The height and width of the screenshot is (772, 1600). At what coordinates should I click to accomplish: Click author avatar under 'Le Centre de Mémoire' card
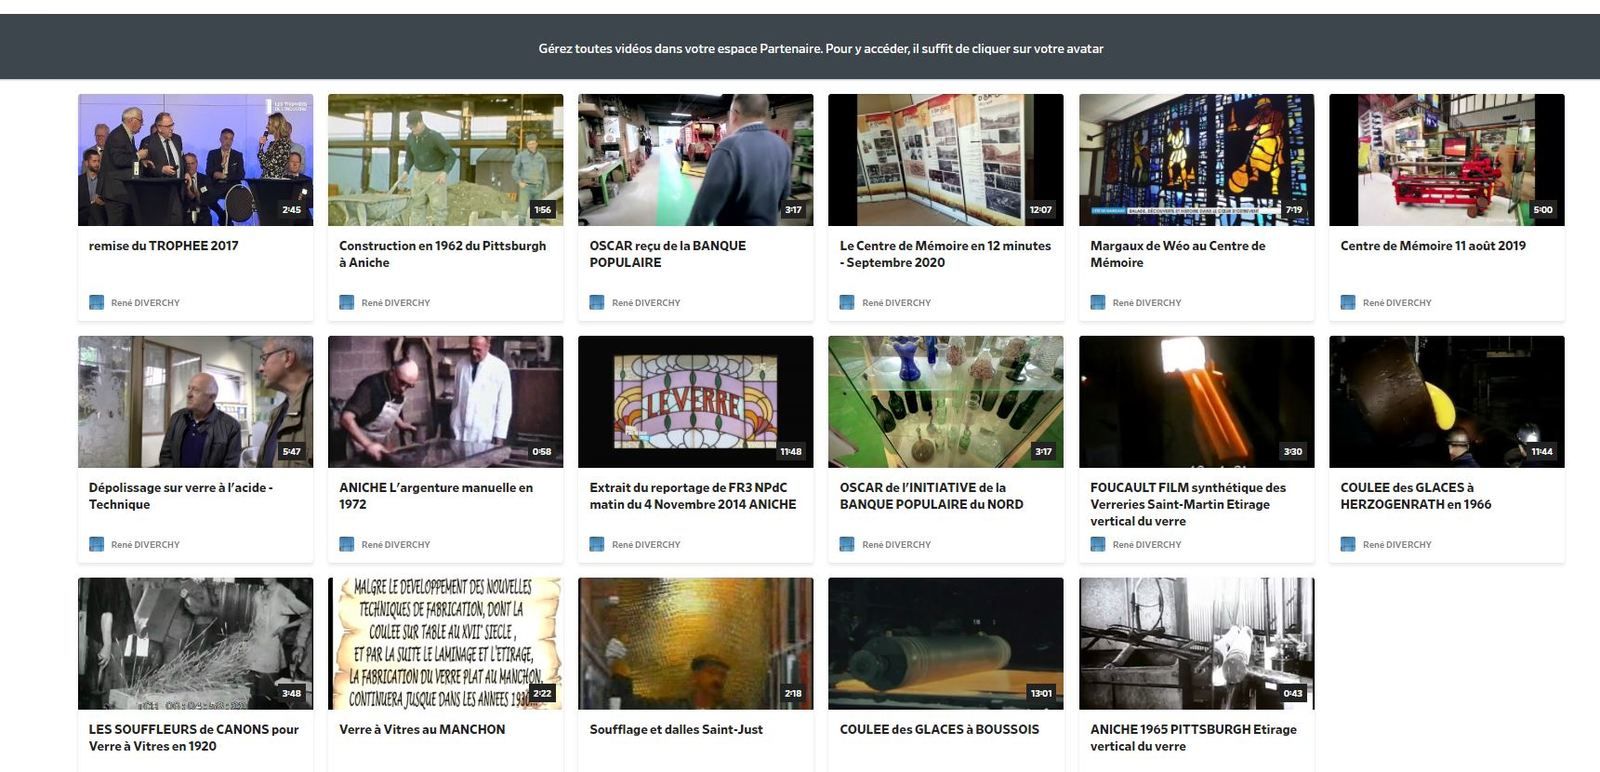(x=846, y=302)
